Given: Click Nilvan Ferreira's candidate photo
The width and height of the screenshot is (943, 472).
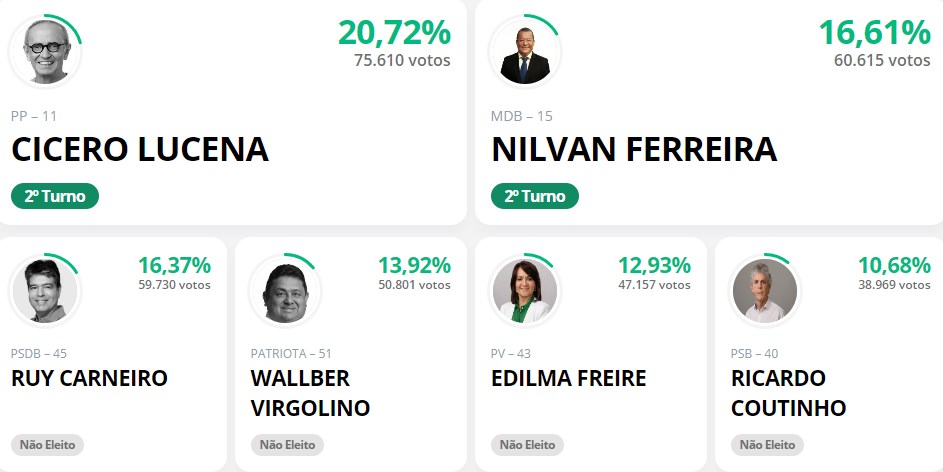Looking at the screenshot, I should [x=525, y=50].
